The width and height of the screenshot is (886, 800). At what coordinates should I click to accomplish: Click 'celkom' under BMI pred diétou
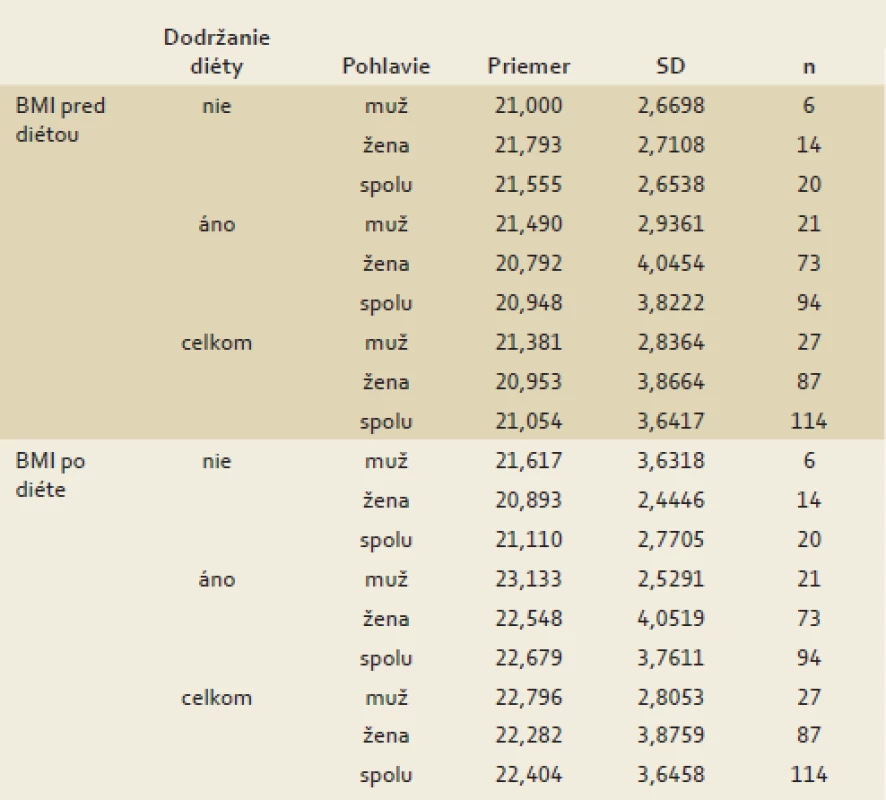pos(217,342)
